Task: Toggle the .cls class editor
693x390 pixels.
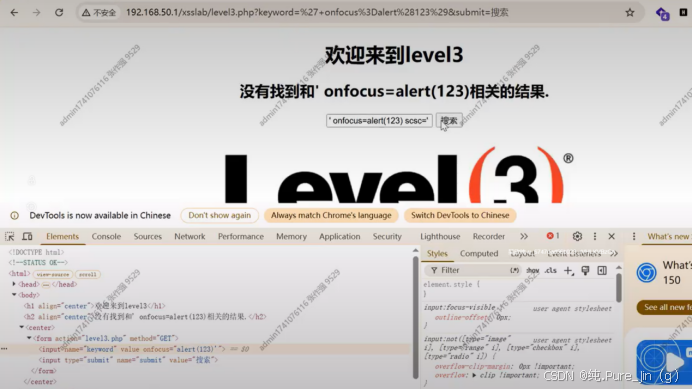Action: [551, 270]
